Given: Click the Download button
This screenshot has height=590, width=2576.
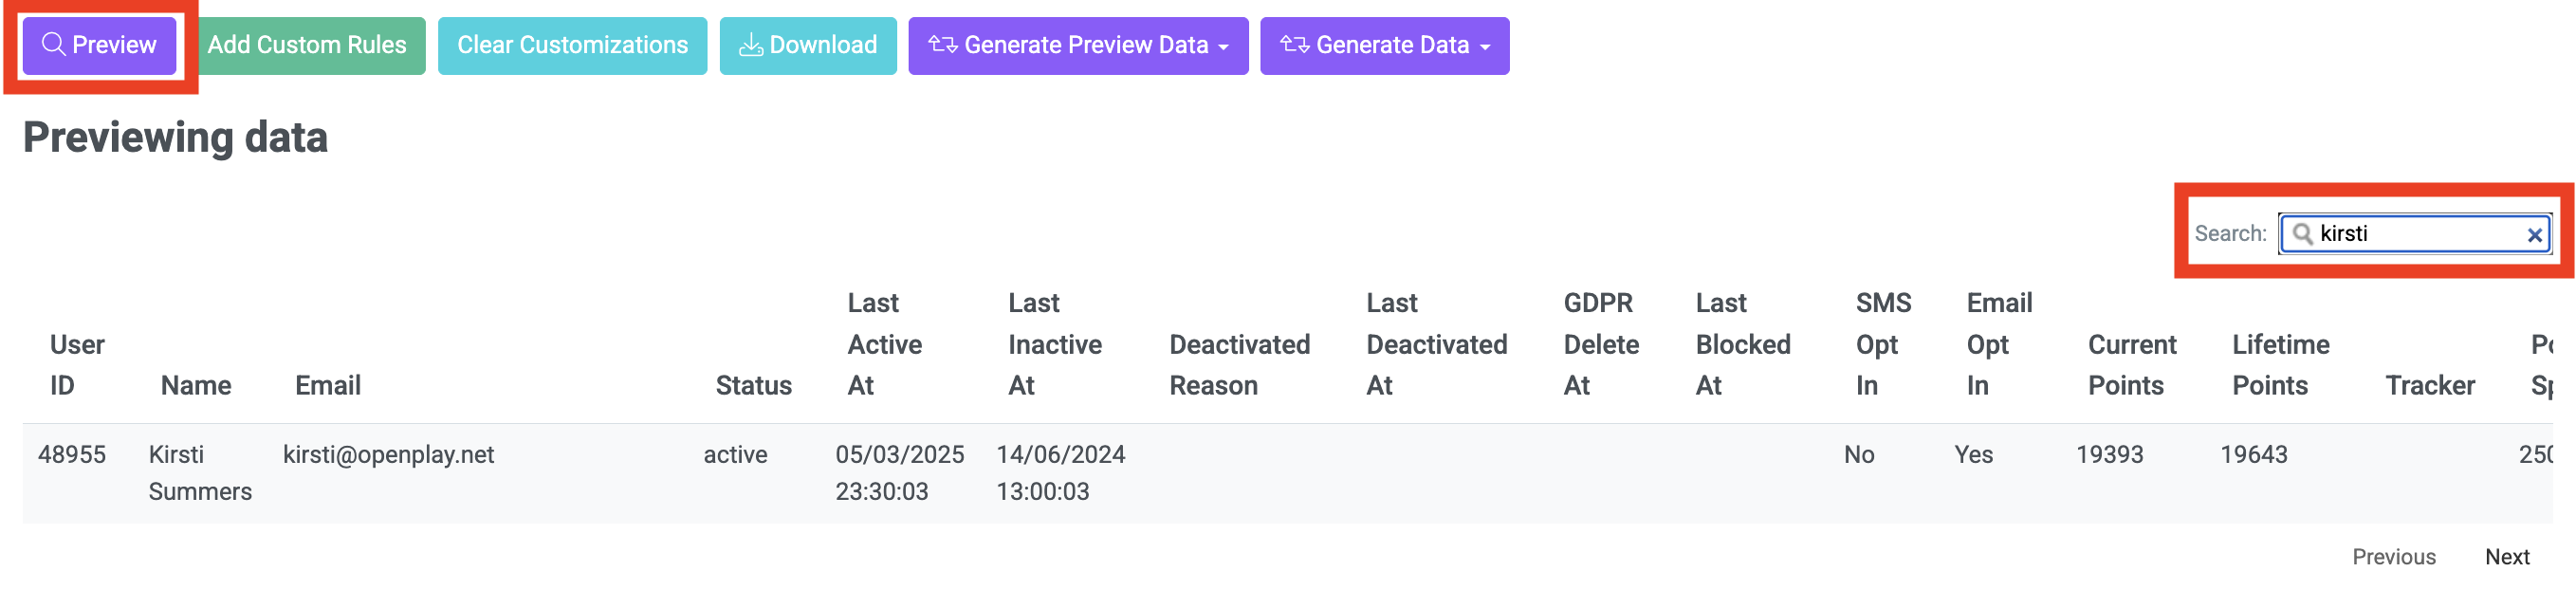Looking at the screenshot, I should tap(808, 45).
